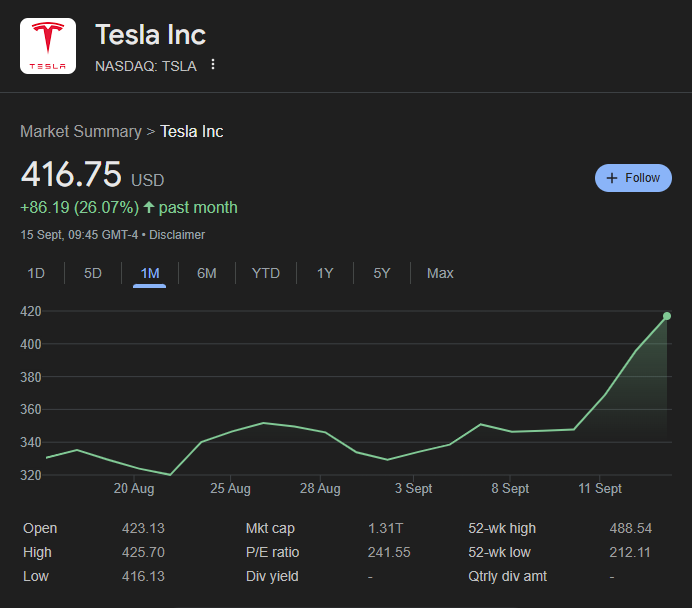Click the past month label
The height and width of the screenshot is (608, 692).
click(x=198, y=207)
